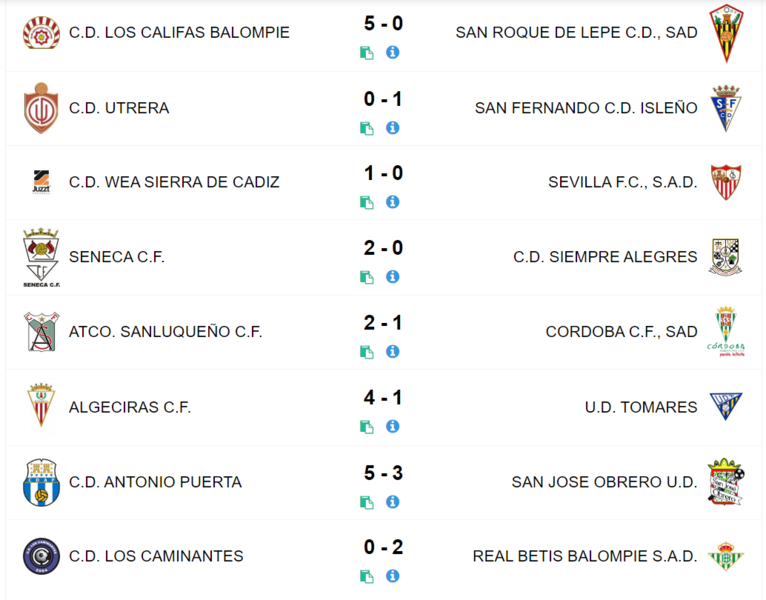Image resolution: width=766 pixels, height=600 pixels.
Task: Select C.D. WEA SIERRA DE CADIZ team name
Action: point(174,182)
